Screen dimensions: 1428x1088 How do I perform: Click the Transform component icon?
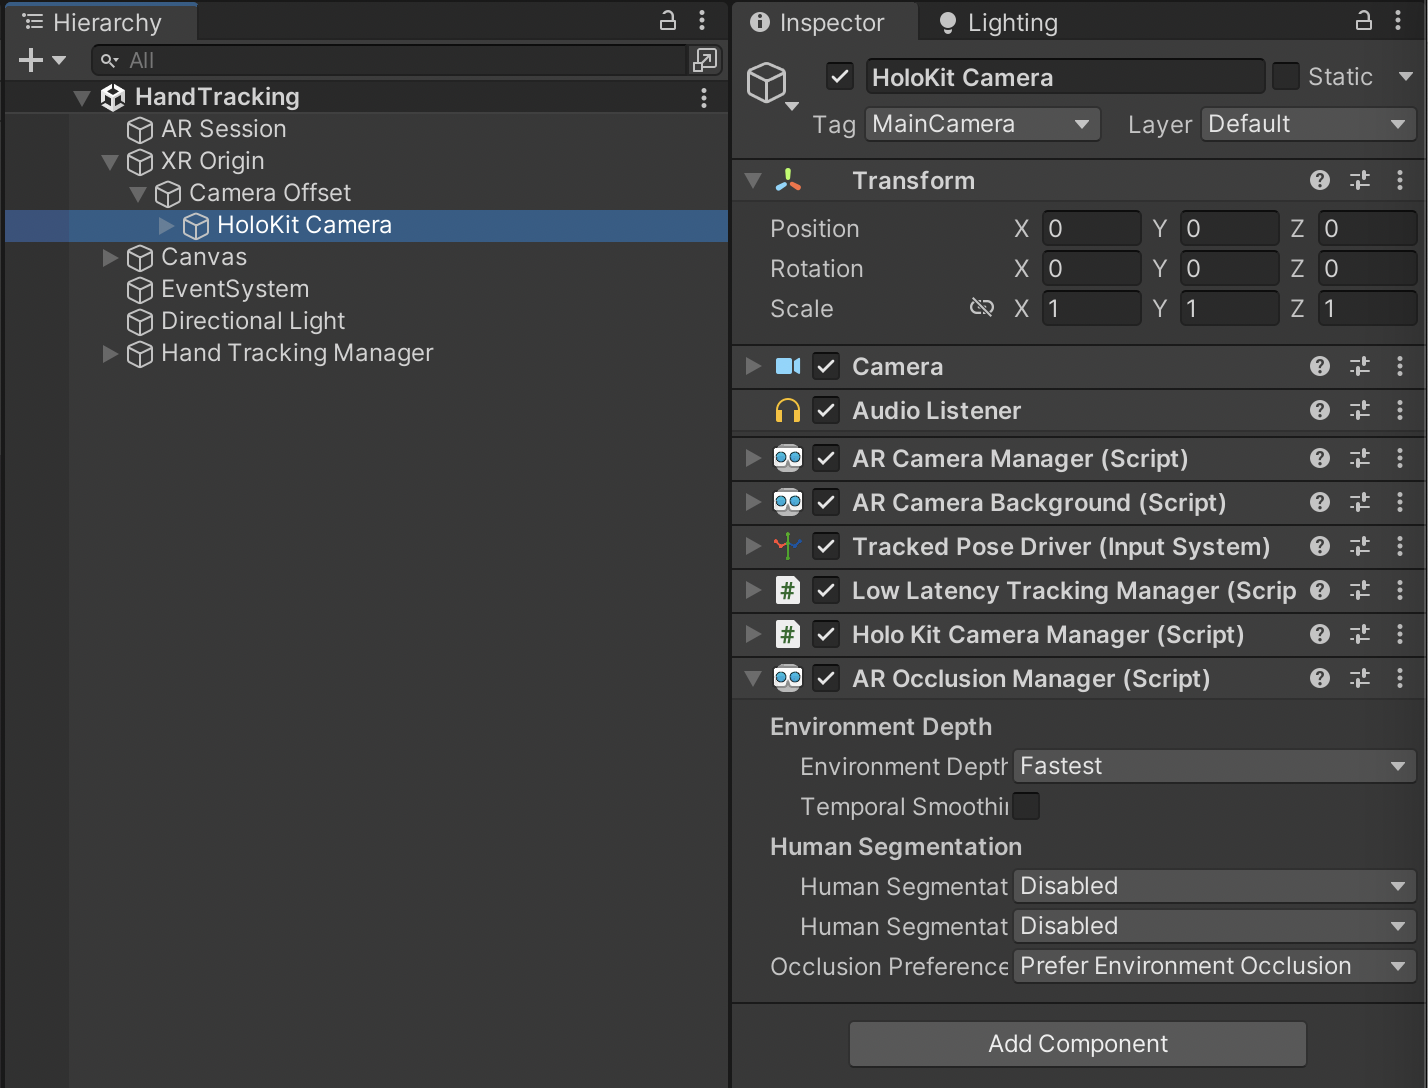(789, 180)
